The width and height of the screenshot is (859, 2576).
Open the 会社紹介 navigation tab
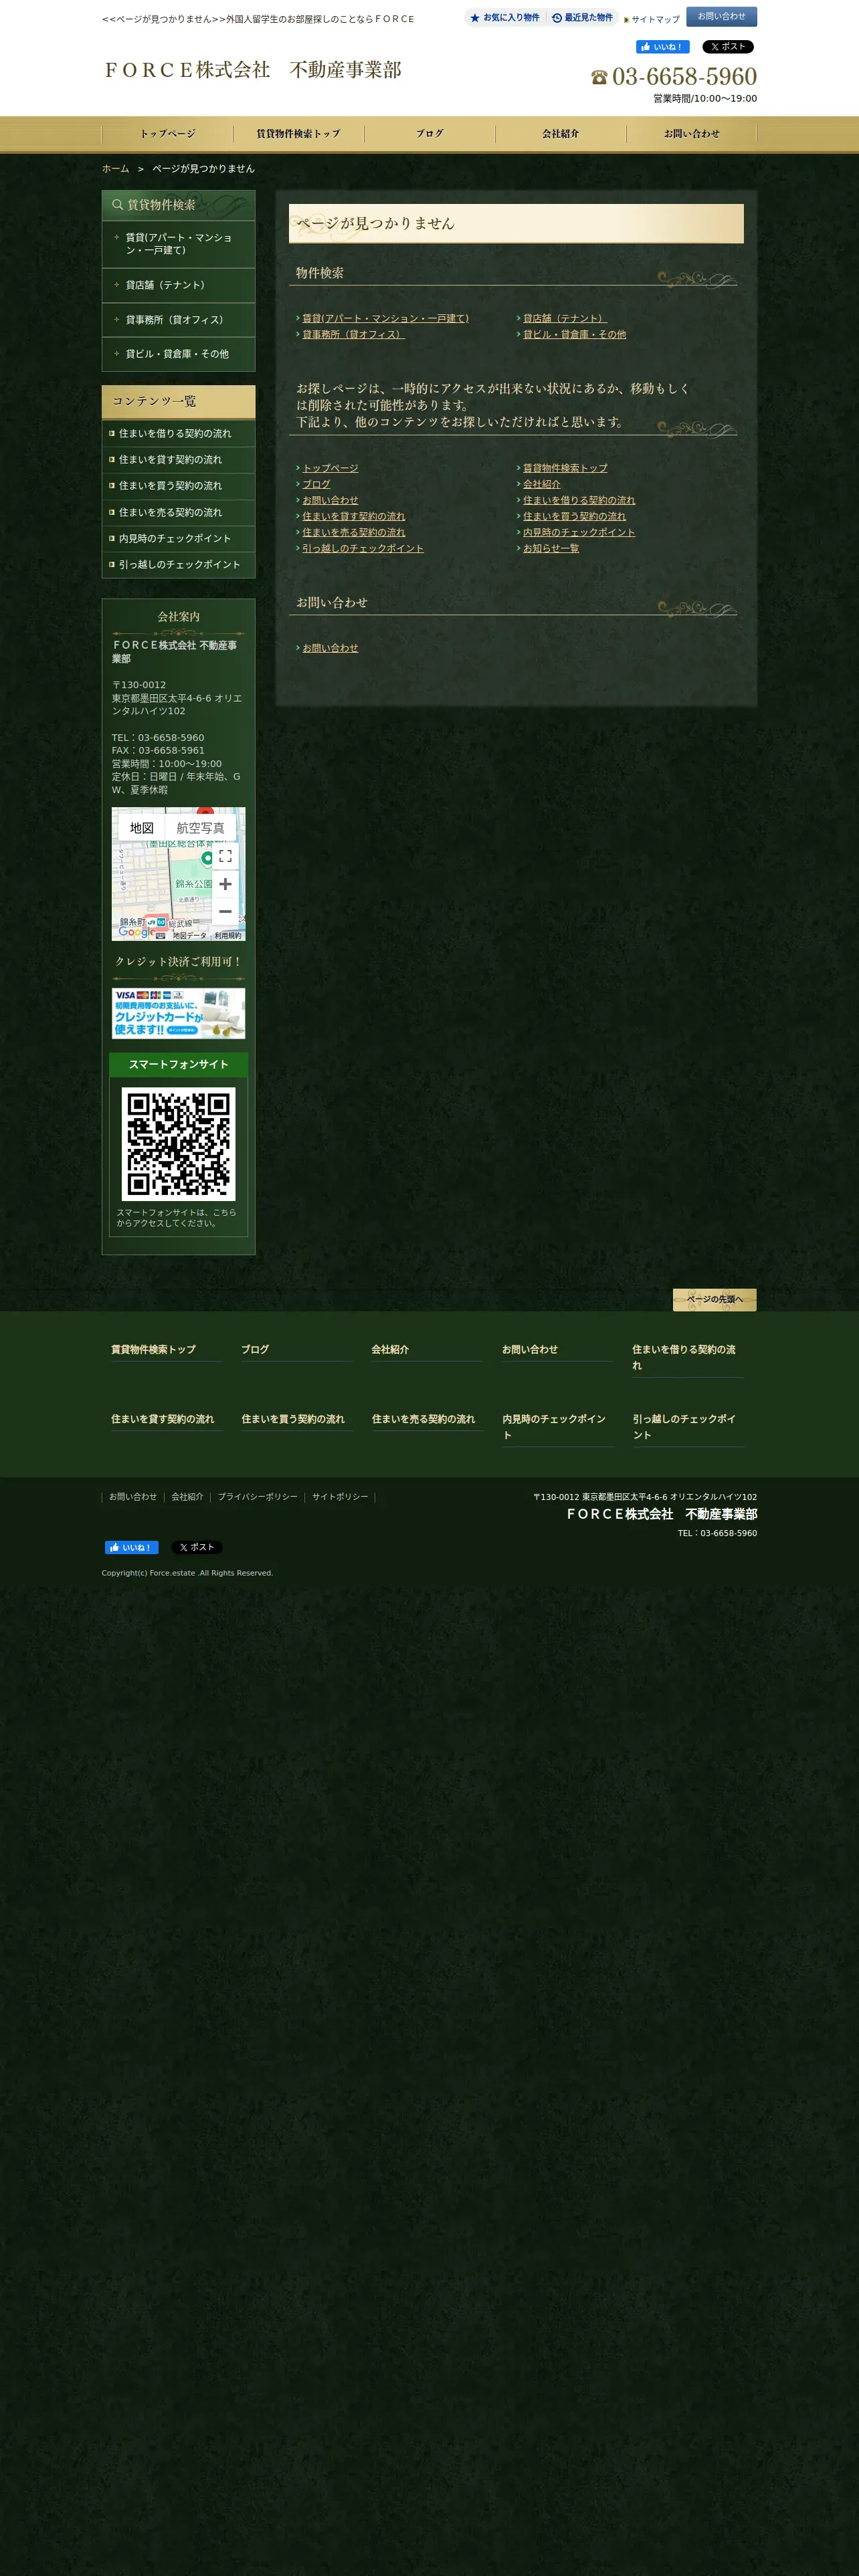pos(560,134)
